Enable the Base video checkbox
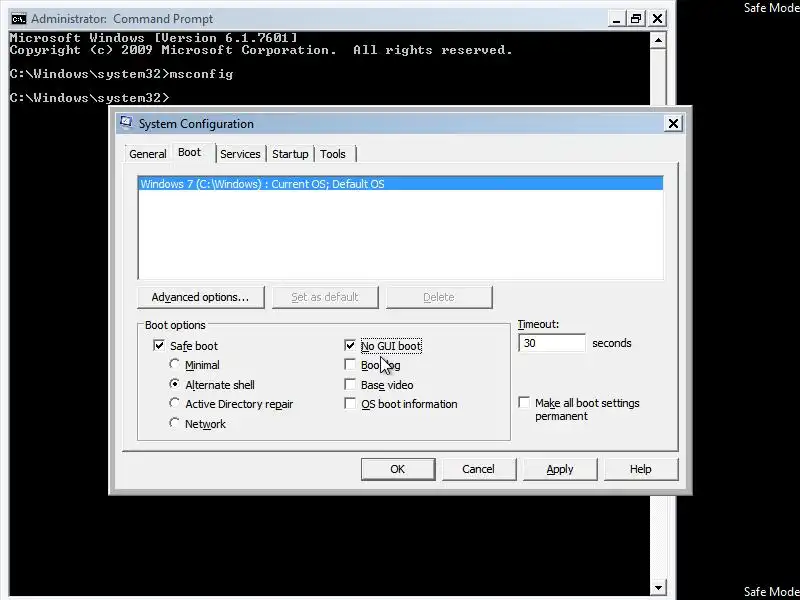Screen dimensions: 800x600 pyautogui.click(x=350, y=384)
